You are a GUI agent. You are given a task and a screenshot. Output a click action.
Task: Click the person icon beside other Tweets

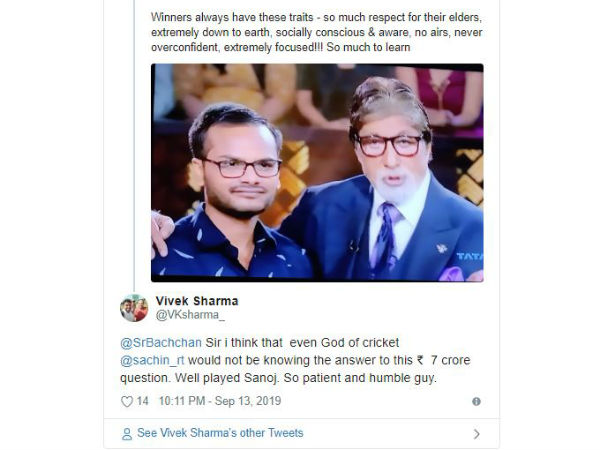(x=126, y=434)
